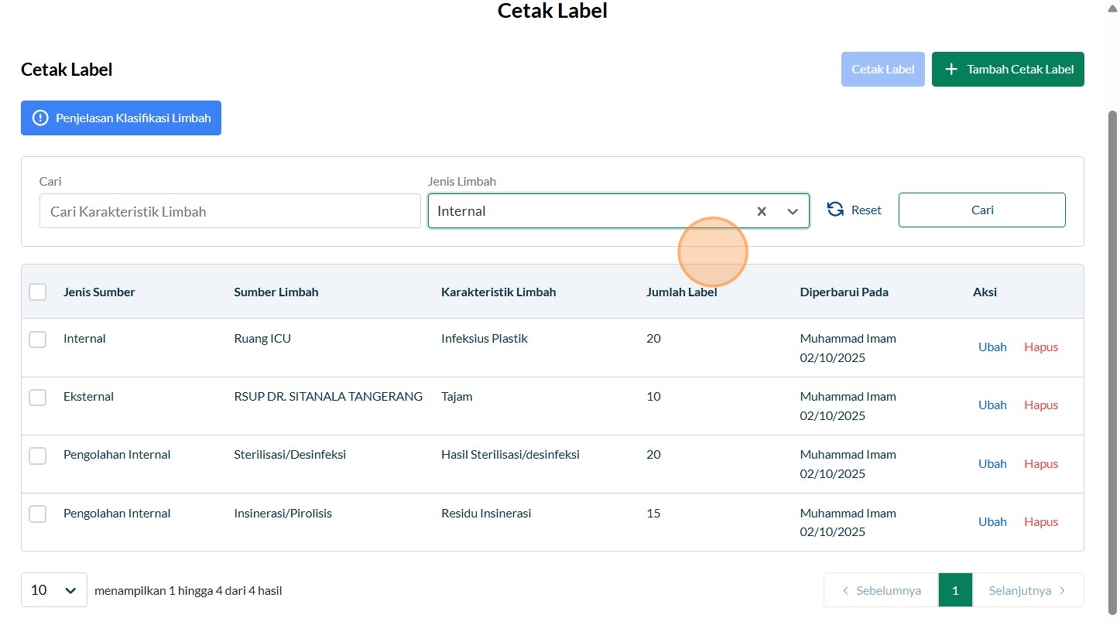Image resolution: width=1120 pixels, height=625 pixels.
Task: Go to page 1 in pagination
Action: coord(955,590)
